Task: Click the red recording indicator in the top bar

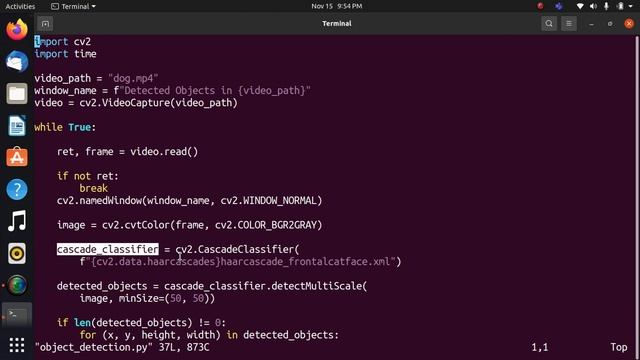Action: tap(540, 6)
